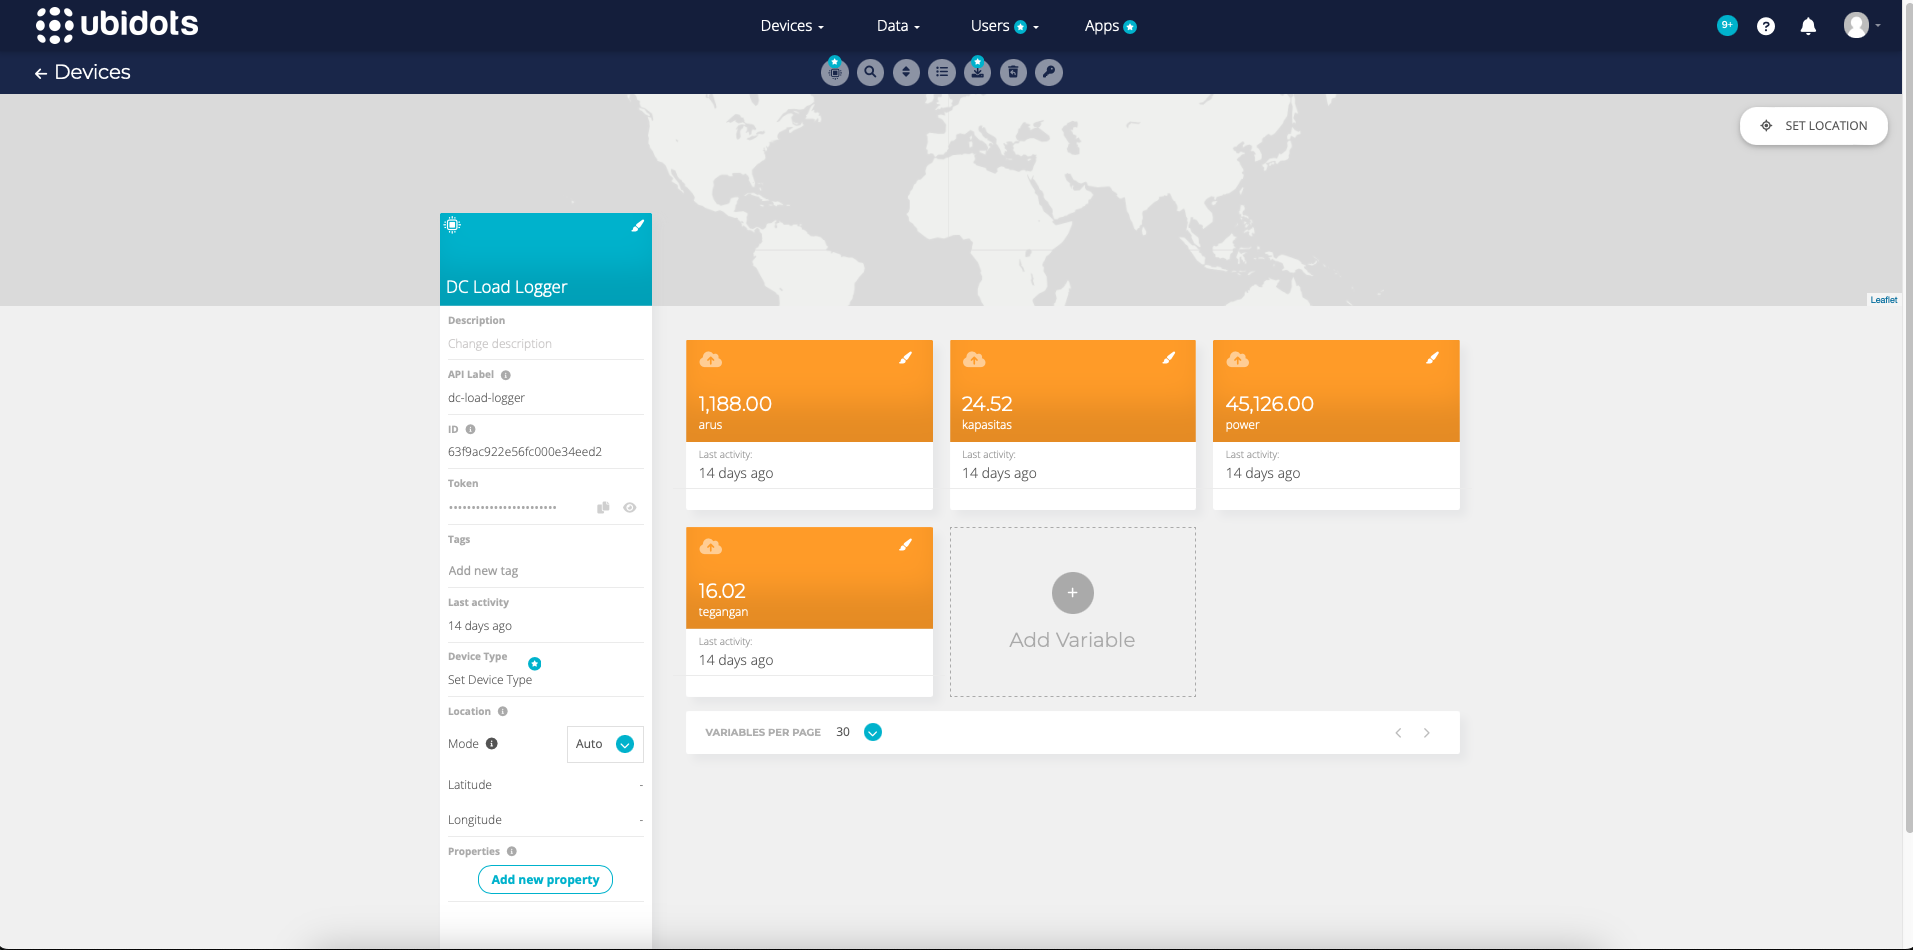Click the ubidots logo
1913x950 pixels.
[x=117, y=25]
